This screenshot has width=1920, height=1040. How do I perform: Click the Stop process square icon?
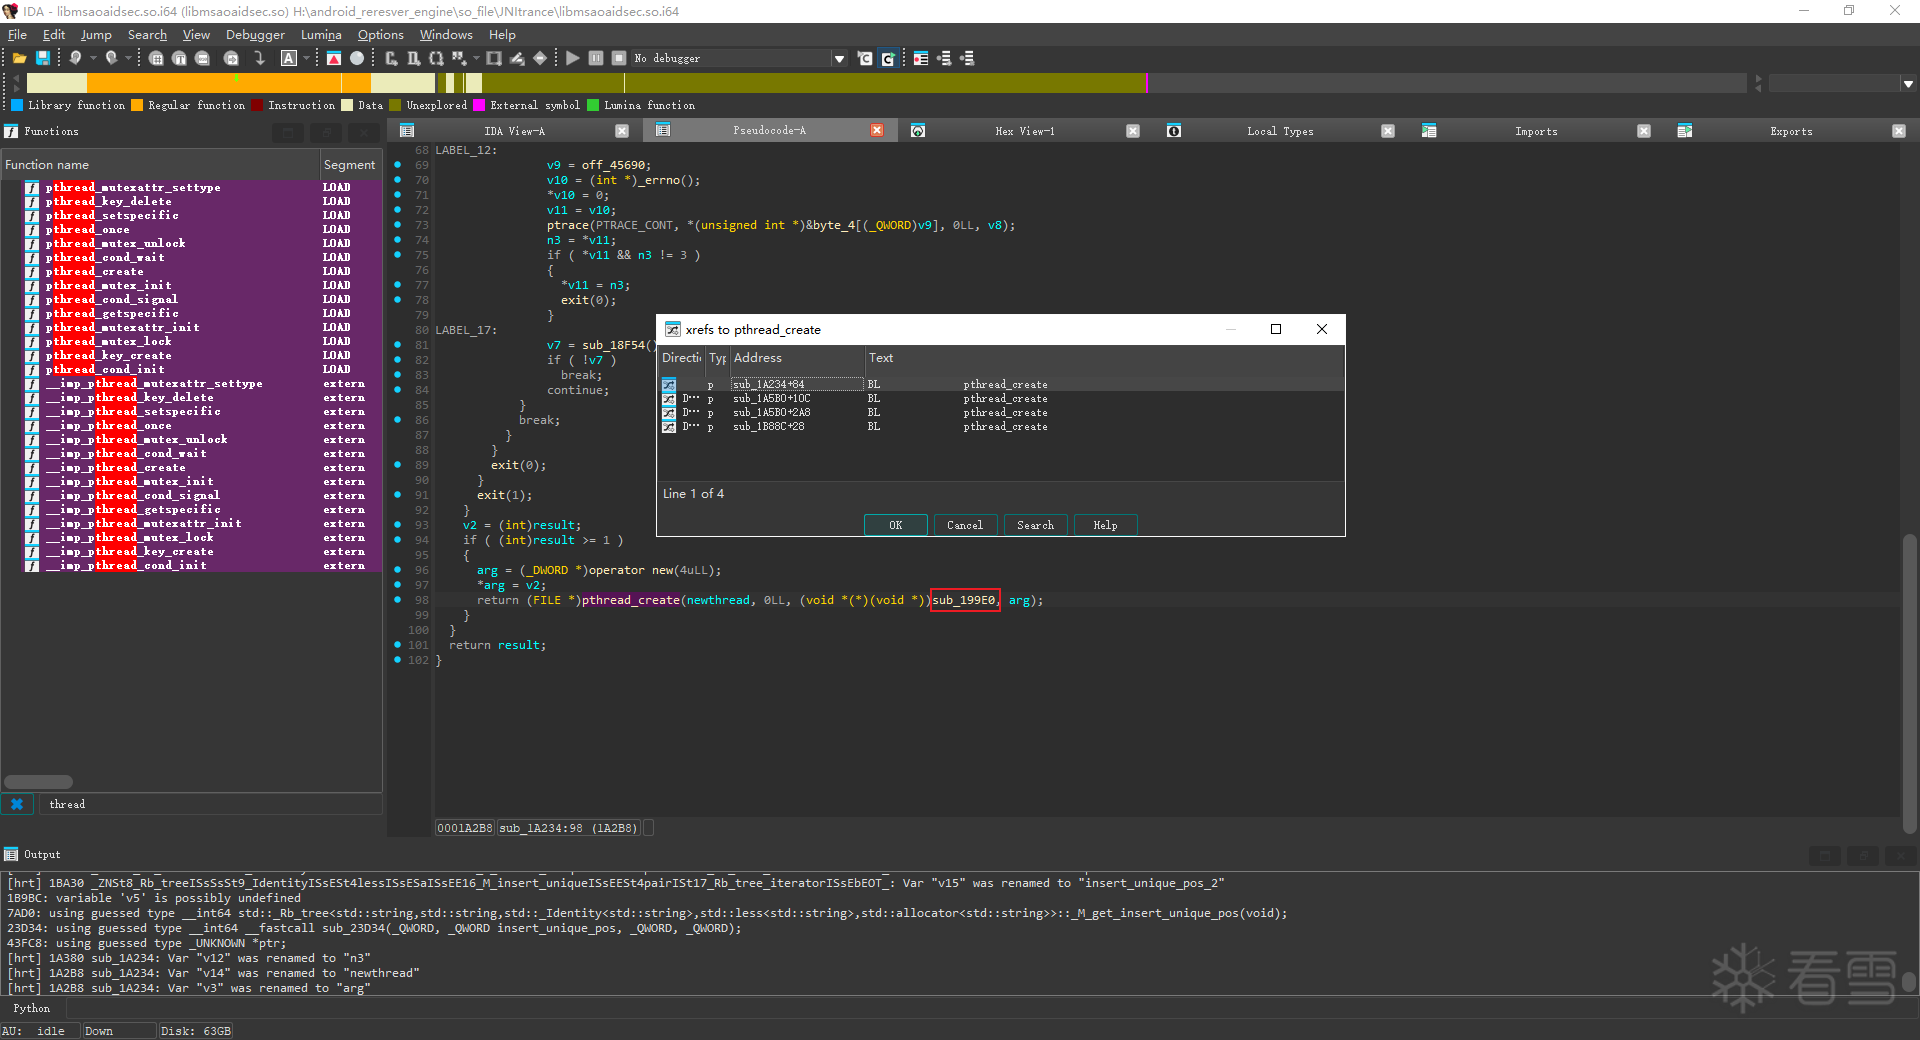coord(619,58)
